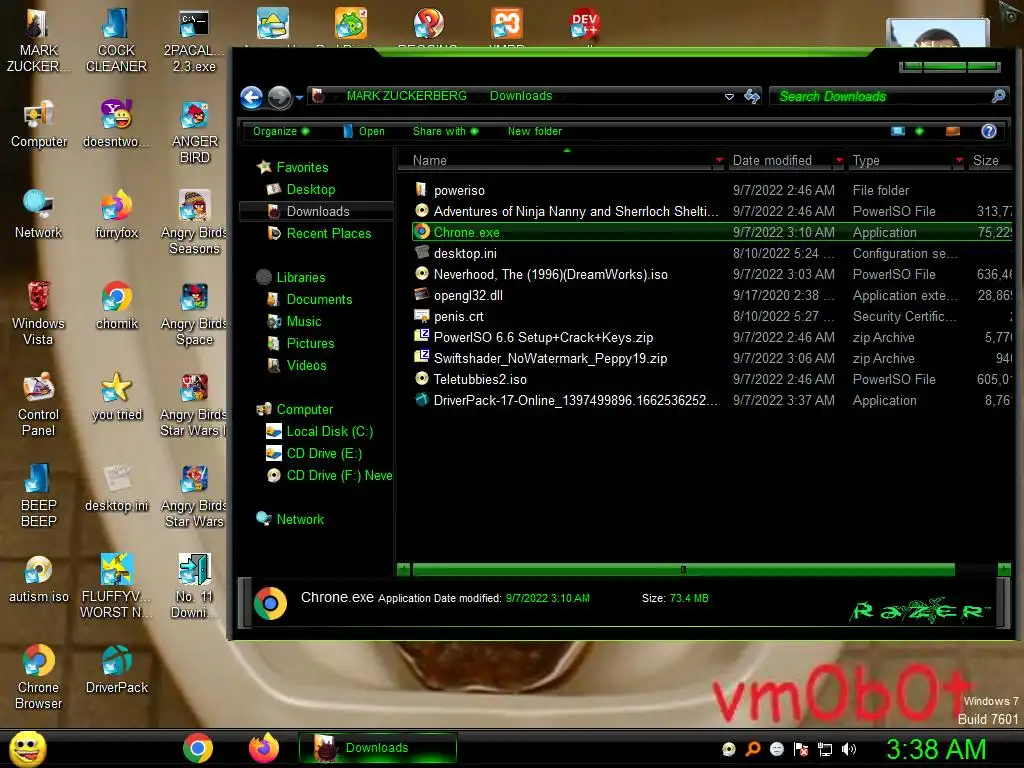
Task: Open the Videos library
Action: tap(306, 365)
